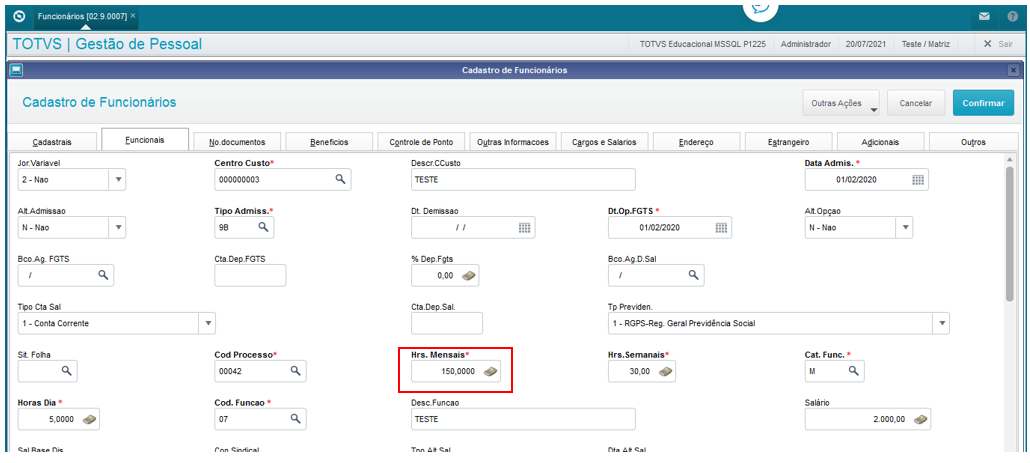The width and height of the screenshot is (1030, 463).
Task: Click the Cta.Dep.FGTS input field
Action: (x=250, y=275)
